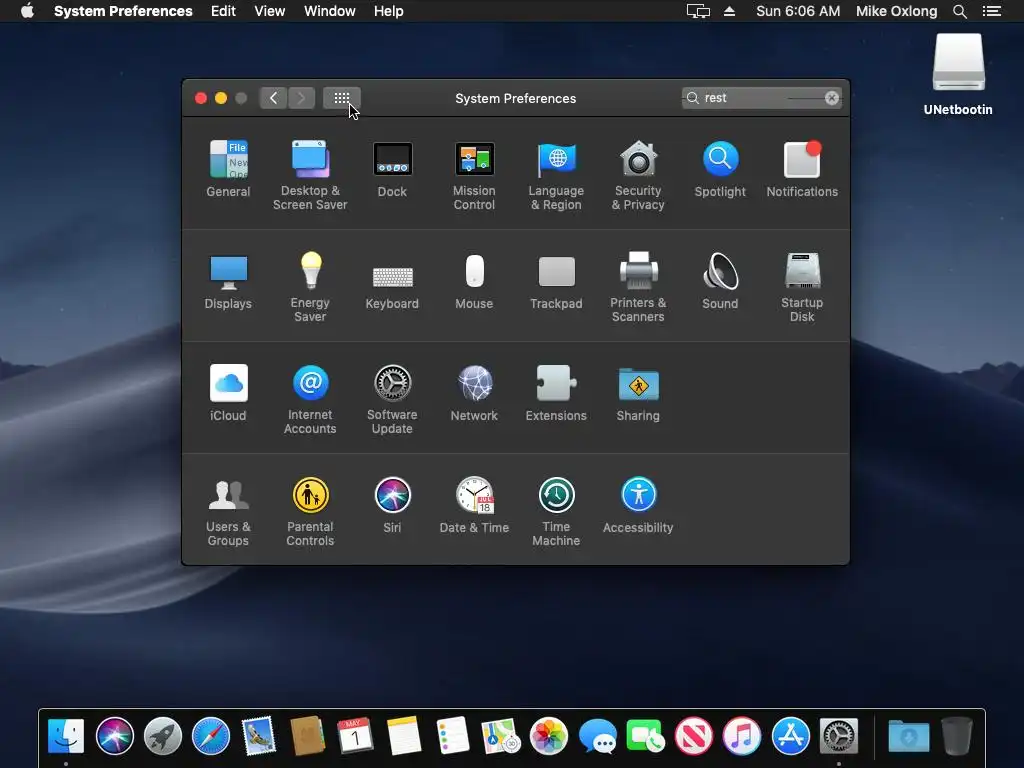Viewport: 1024px width, 768px height.
Task: Open the Network preference pane
Action: (474, 392)
